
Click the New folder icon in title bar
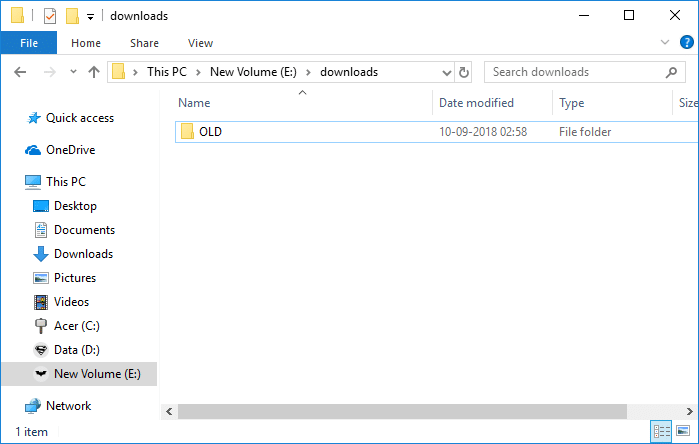pos(72,16)
